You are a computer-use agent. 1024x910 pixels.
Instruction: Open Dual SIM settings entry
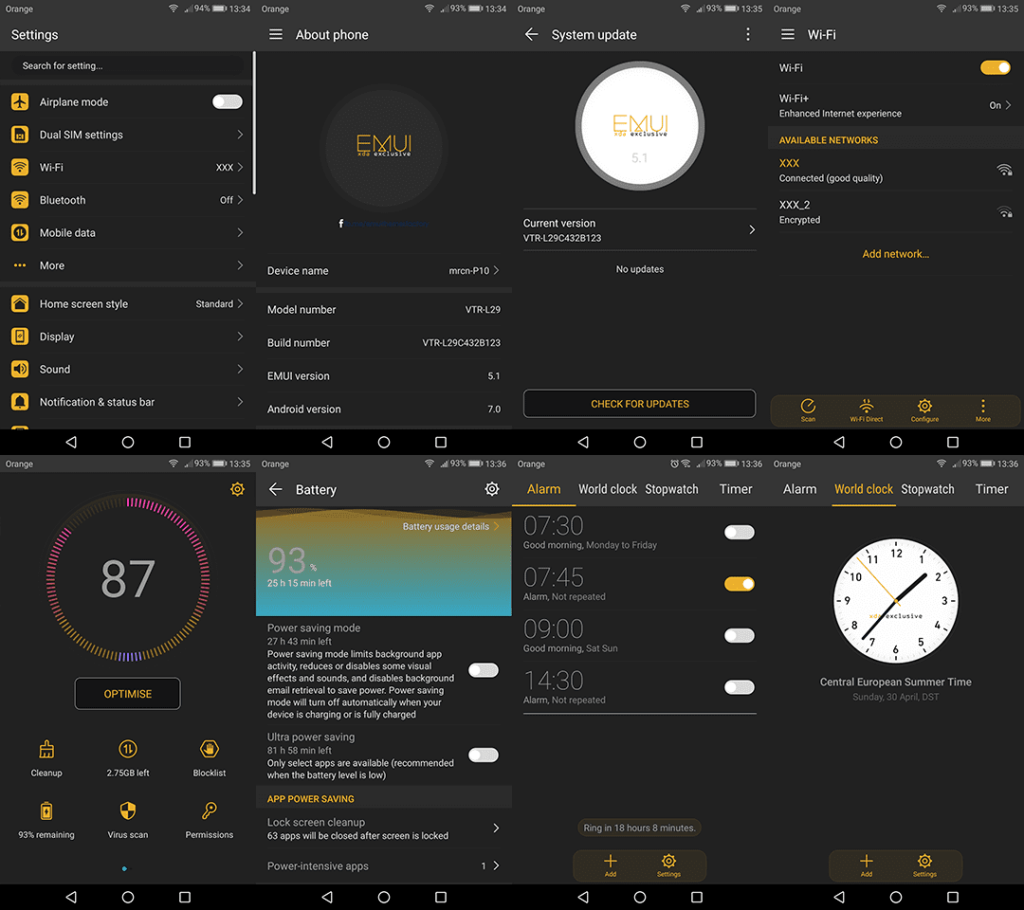click(127, 135)
